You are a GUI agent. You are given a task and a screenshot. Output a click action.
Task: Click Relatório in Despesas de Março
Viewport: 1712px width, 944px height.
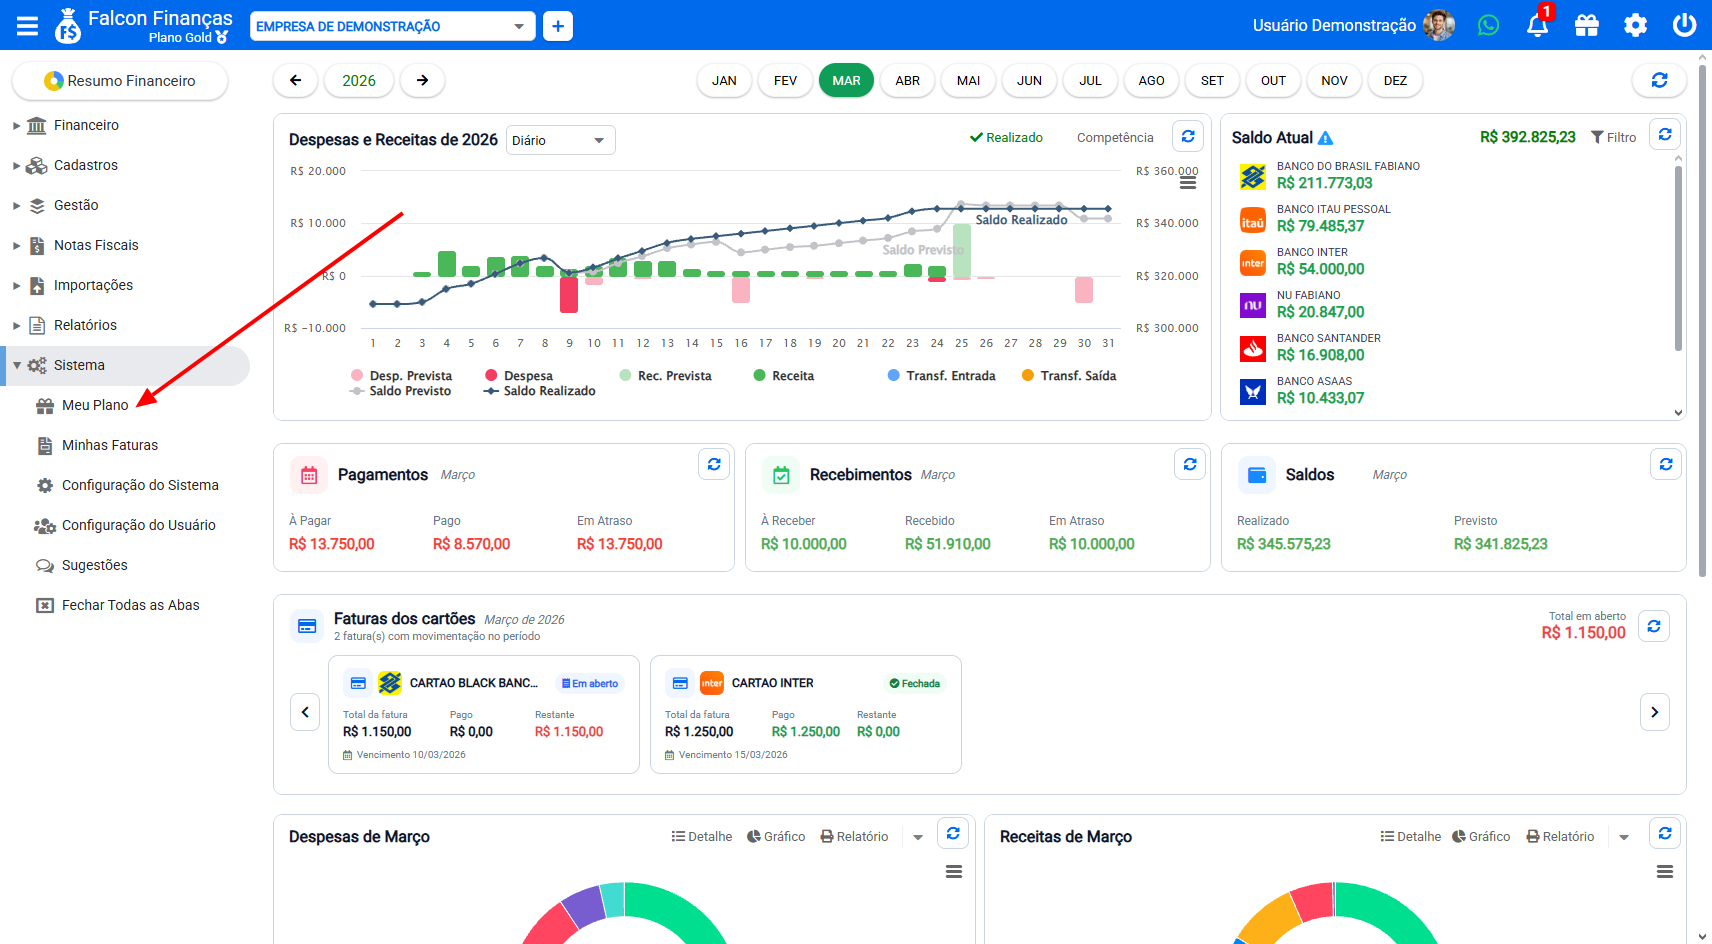(854, 837)
